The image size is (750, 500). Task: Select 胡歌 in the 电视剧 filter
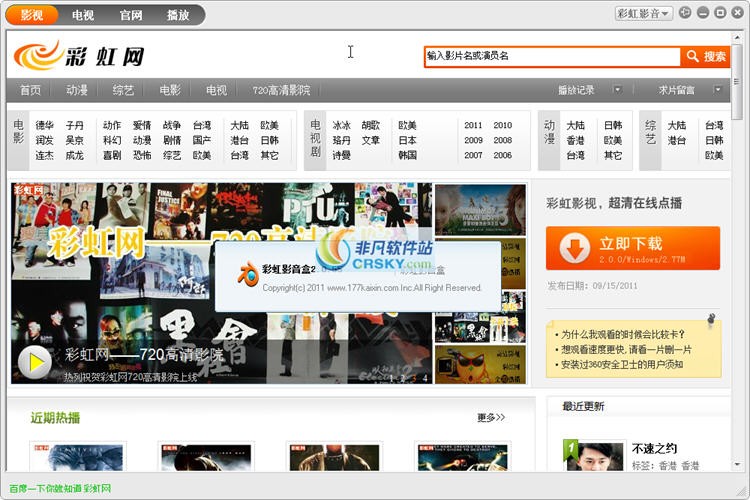(371, 125)
